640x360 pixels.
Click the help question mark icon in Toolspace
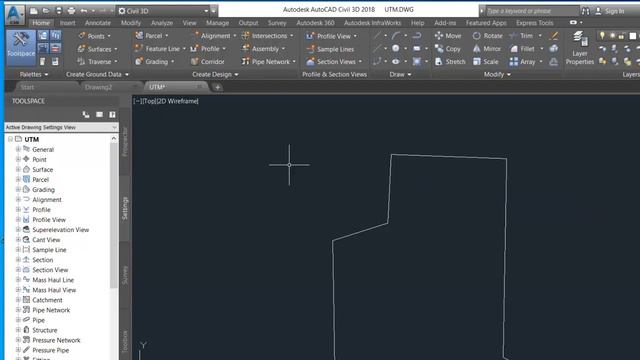point(112,115)
